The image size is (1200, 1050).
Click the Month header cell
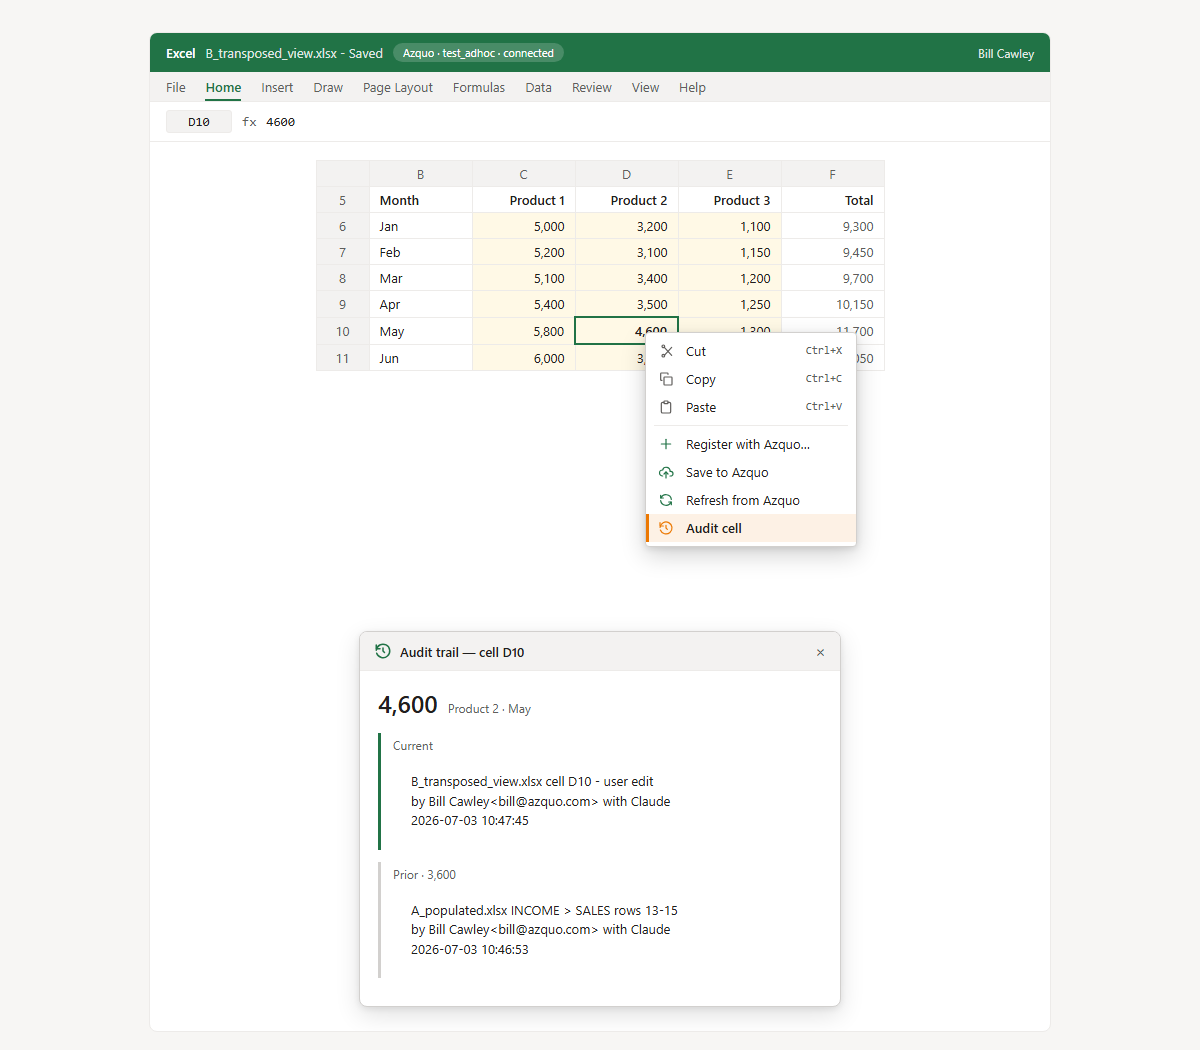point(421,200)
